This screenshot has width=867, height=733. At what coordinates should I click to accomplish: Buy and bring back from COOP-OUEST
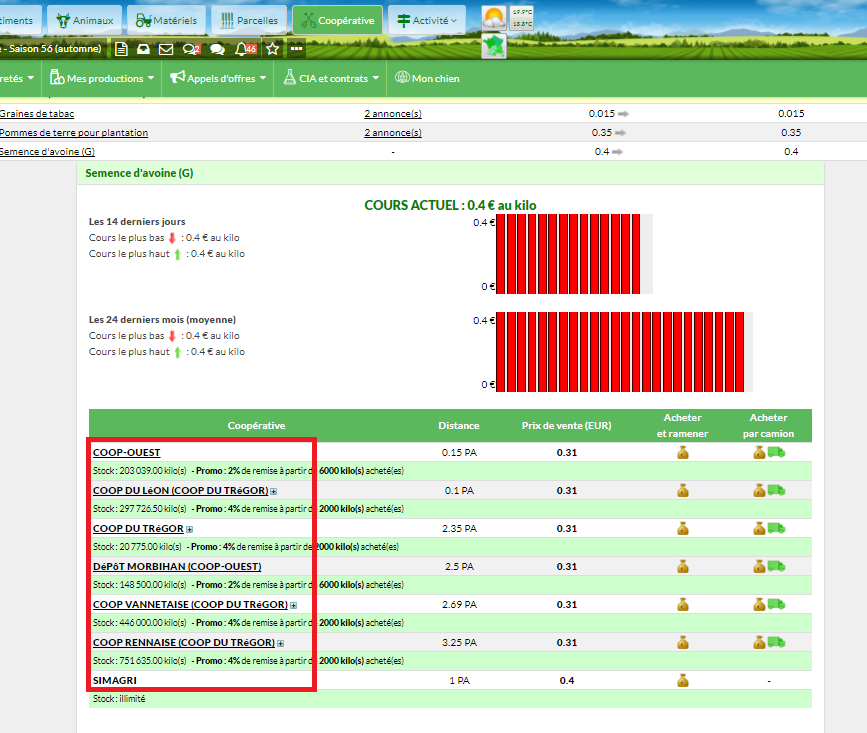pyautogui.click(x=683, y=452)
